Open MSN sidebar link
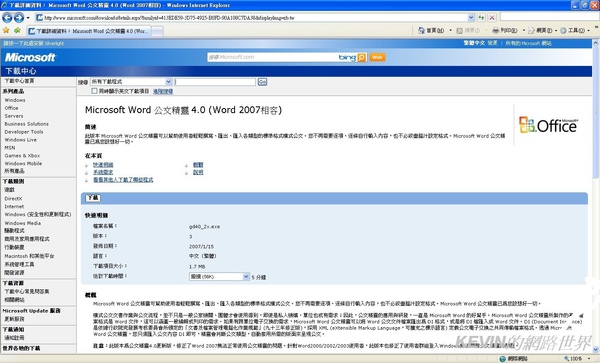Image resolution: width=600 pixels, height=363 pixels. pyautogui.click(x=10, y=148)
